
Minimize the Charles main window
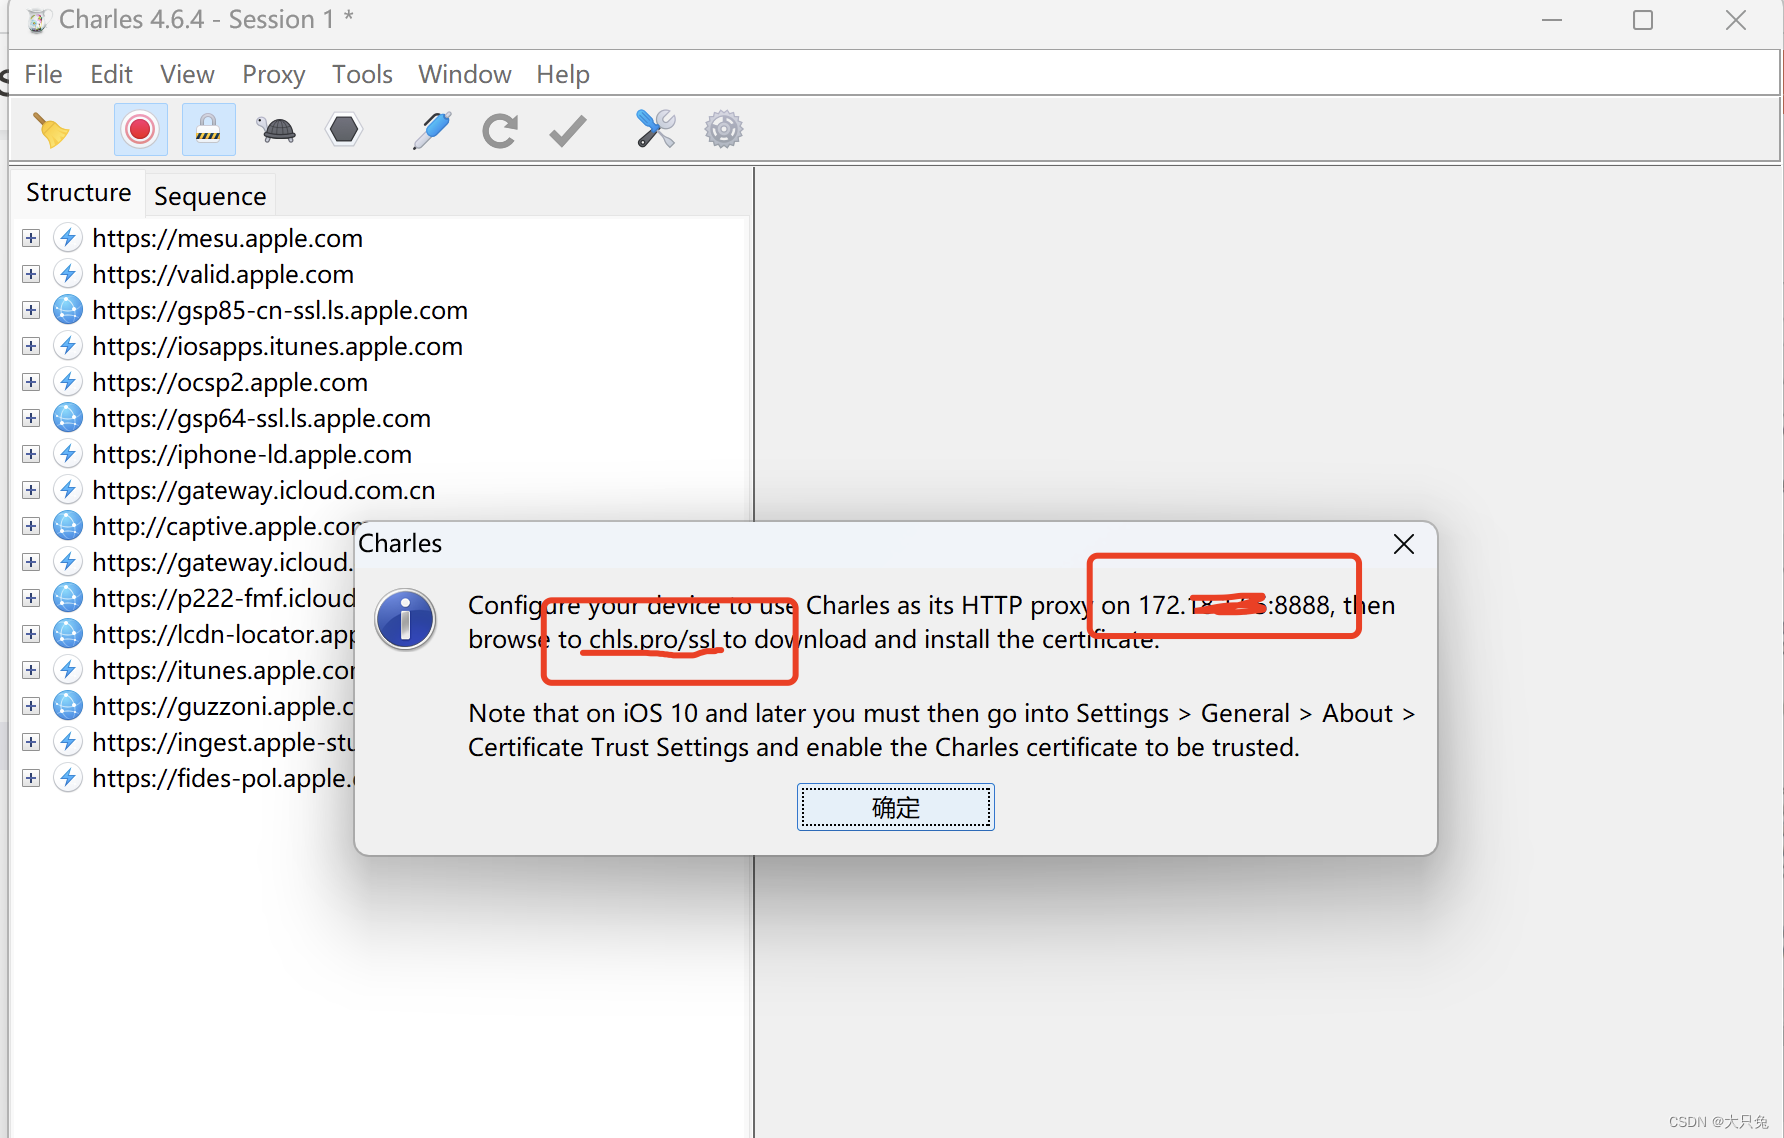pyautogui.click(x=1552, y=20)
